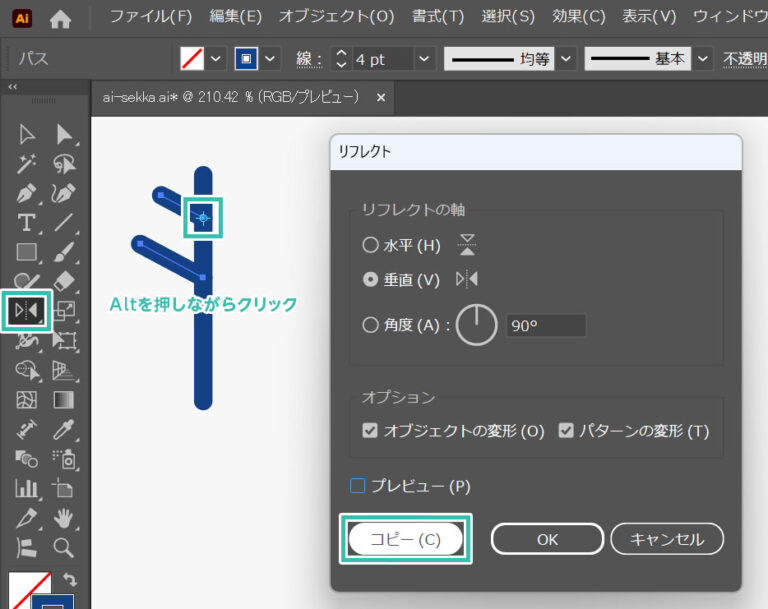This screenshot has height=609, width=768.
Task: Select the Paintbrush tool
Action: pos(64,252)
